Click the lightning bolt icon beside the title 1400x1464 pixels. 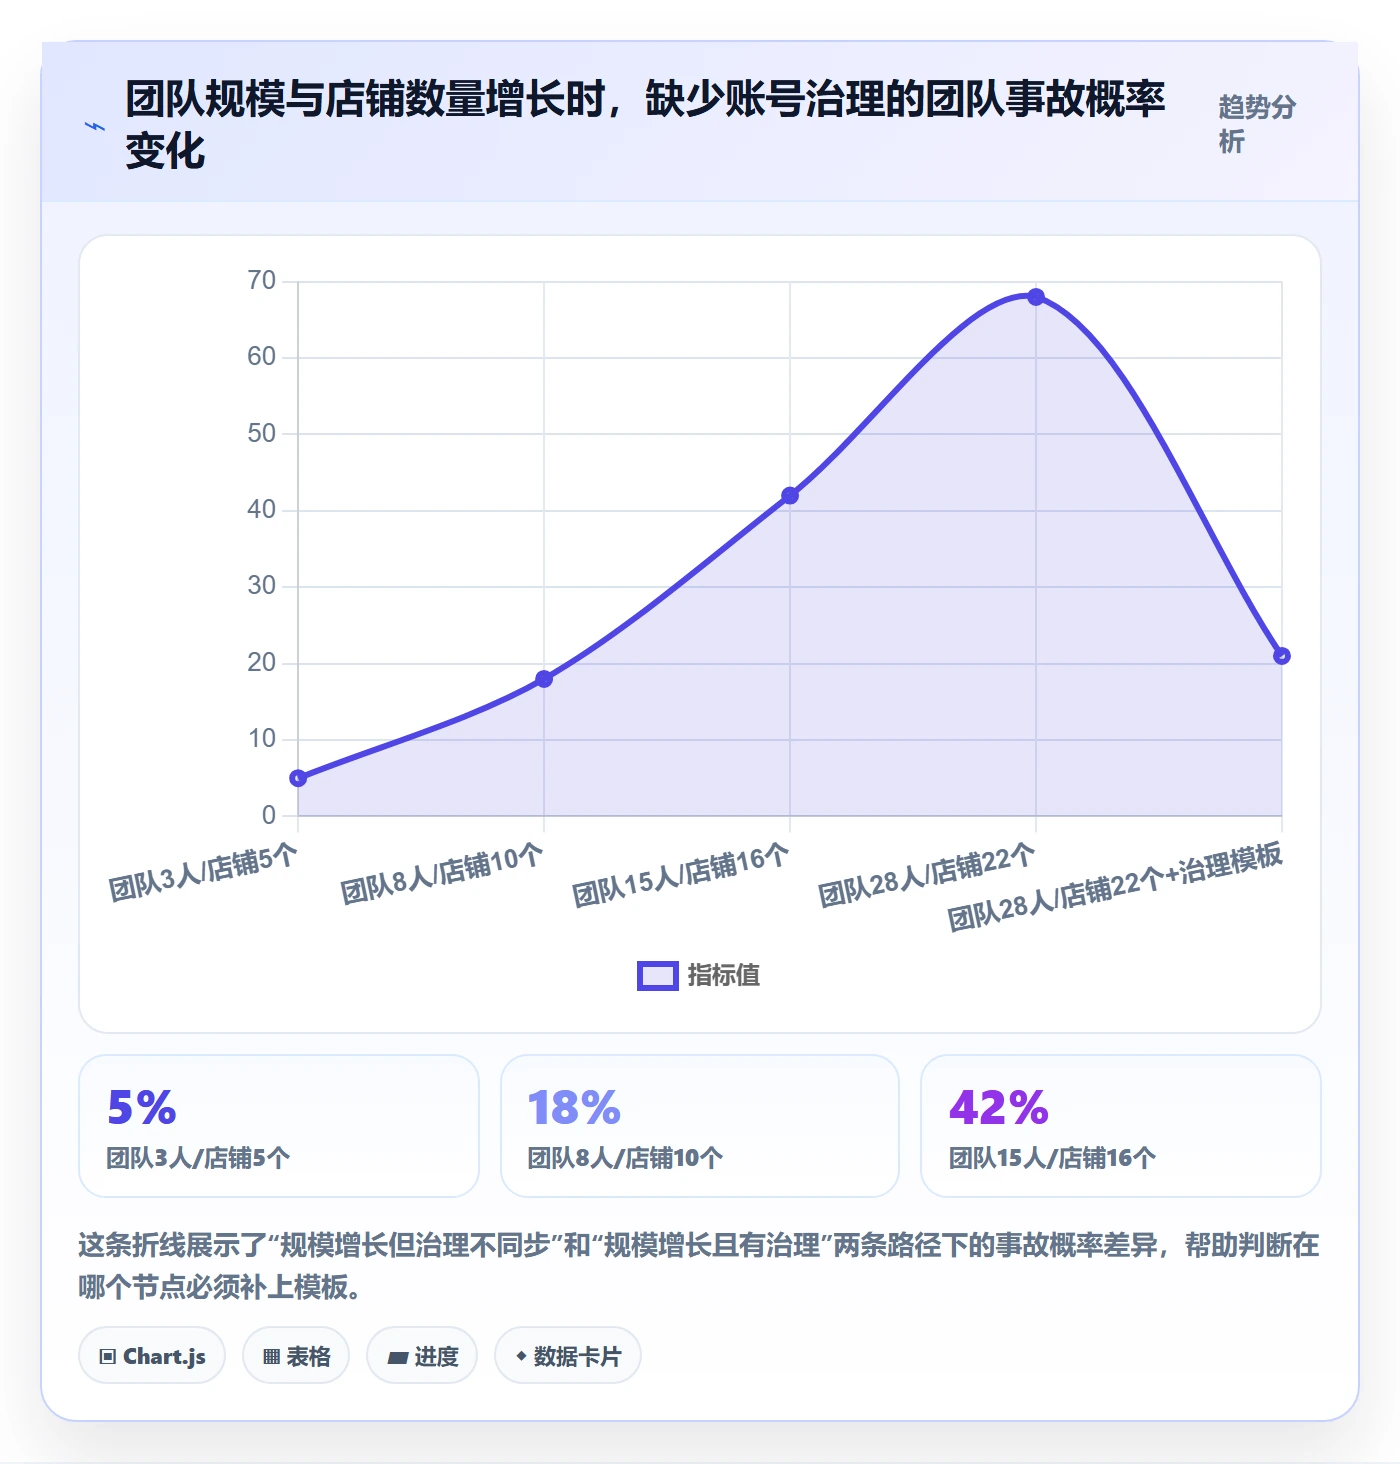(x=95, y=126)
